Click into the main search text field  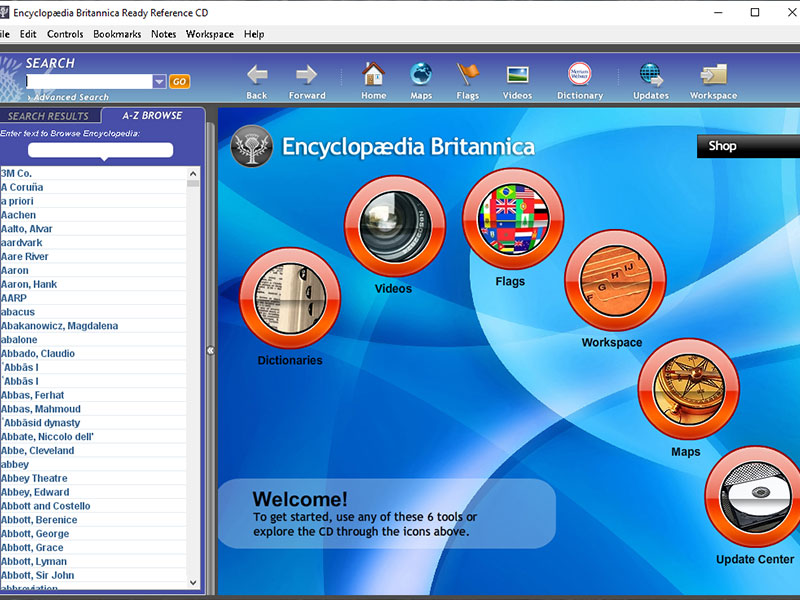89,82
